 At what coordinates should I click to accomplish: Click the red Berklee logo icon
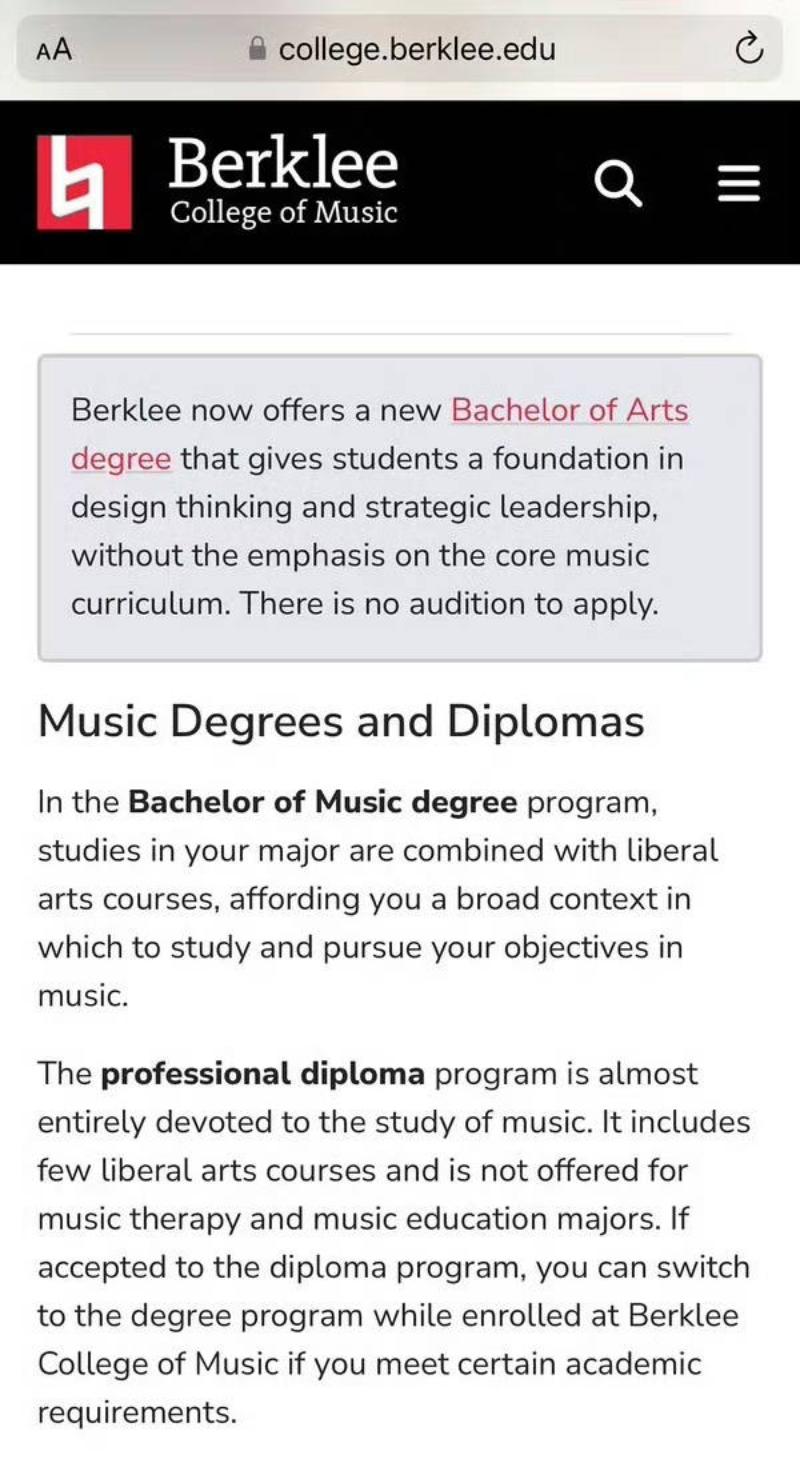click(84, 182)
